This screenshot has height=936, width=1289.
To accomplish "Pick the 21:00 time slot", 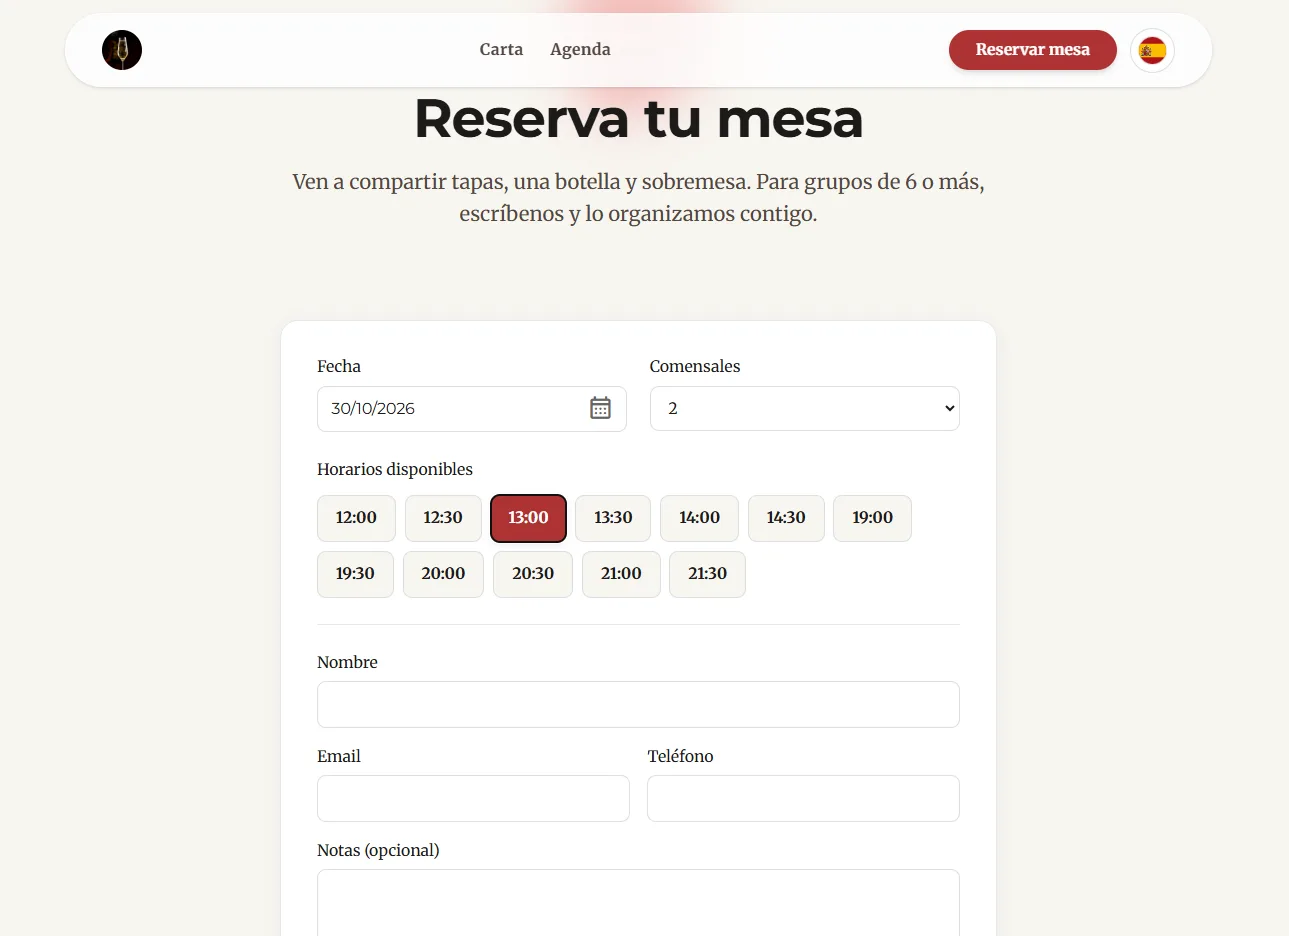I will tap(621, 574).
